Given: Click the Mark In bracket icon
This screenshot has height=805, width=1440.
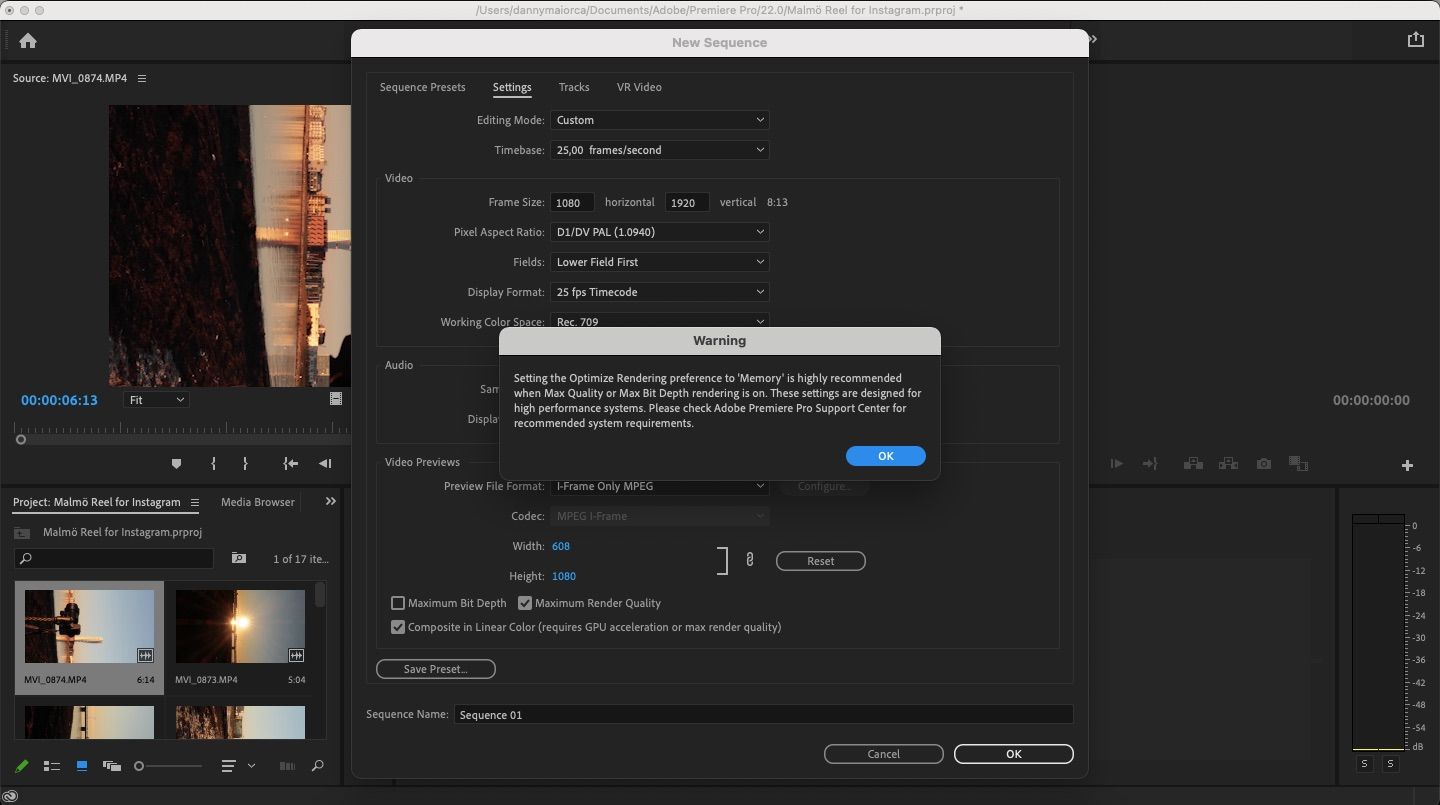Looking at the screenshot, I should [x=213, y=464].
